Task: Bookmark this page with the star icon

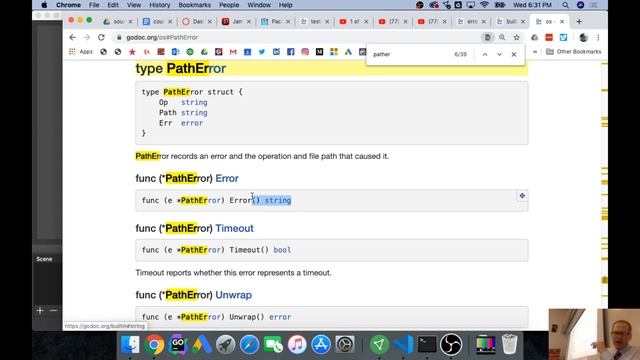Action: pyautogui.click(x=516, y=37)
